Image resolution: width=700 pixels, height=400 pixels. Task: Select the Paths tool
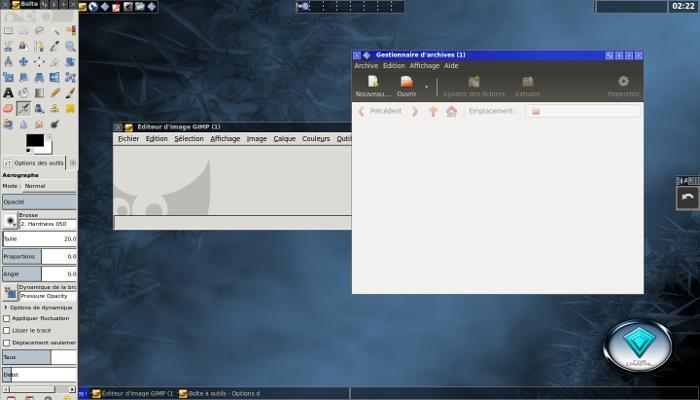pos(39,46)
